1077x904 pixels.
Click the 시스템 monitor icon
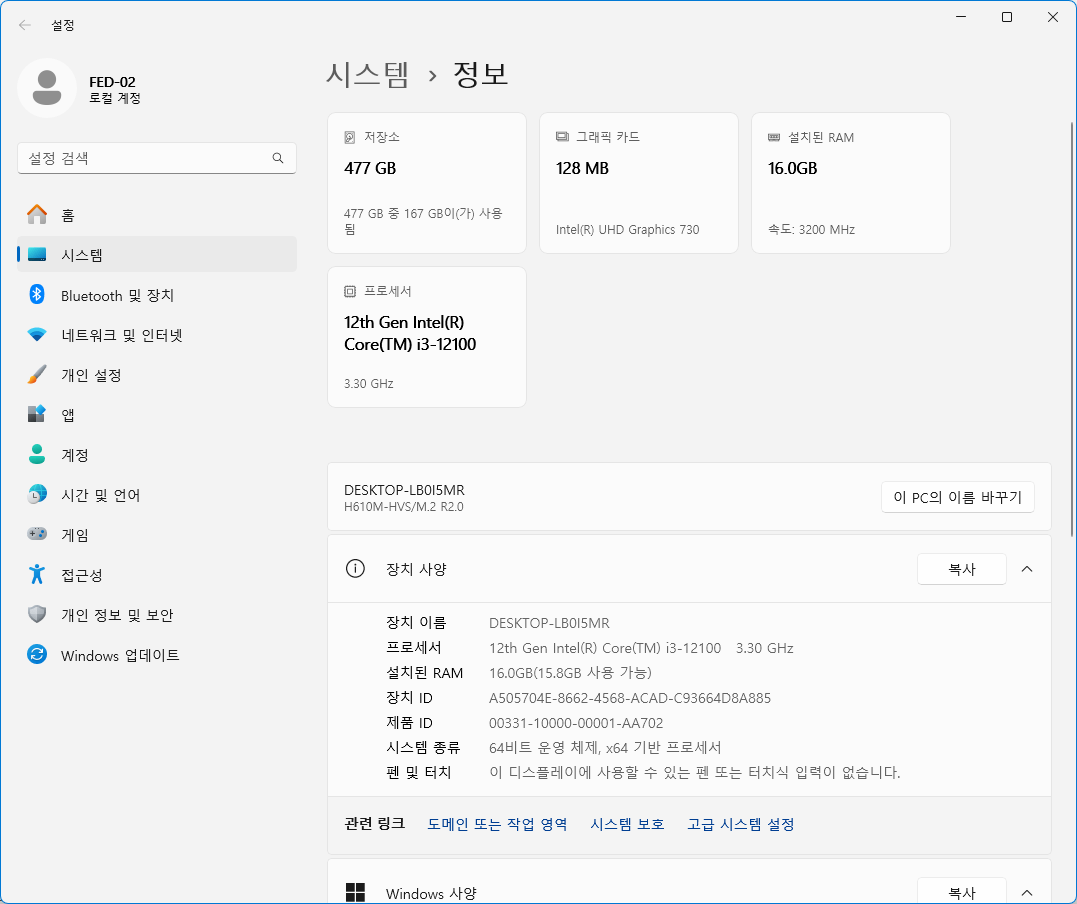point(37,255)
